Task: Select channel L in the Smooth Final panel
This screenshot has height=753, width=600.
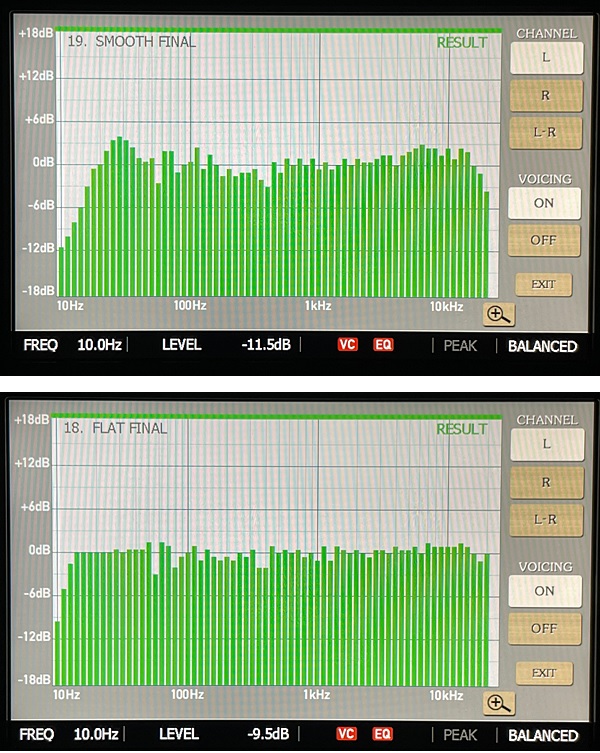Action: pos(545,57)
